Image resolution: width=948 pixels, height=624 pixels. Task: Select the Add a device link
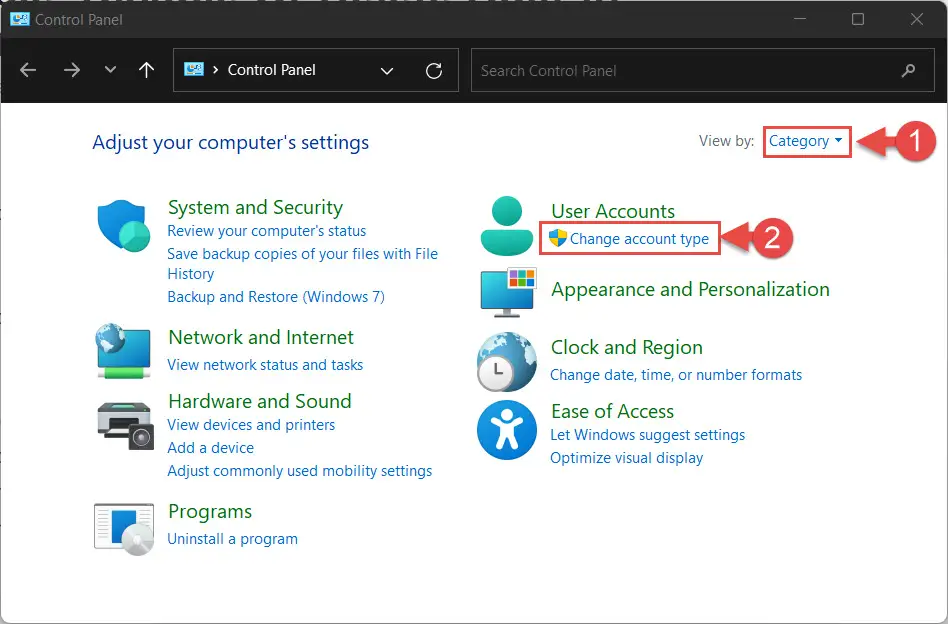pyautogui.click(x=210, y=448)
